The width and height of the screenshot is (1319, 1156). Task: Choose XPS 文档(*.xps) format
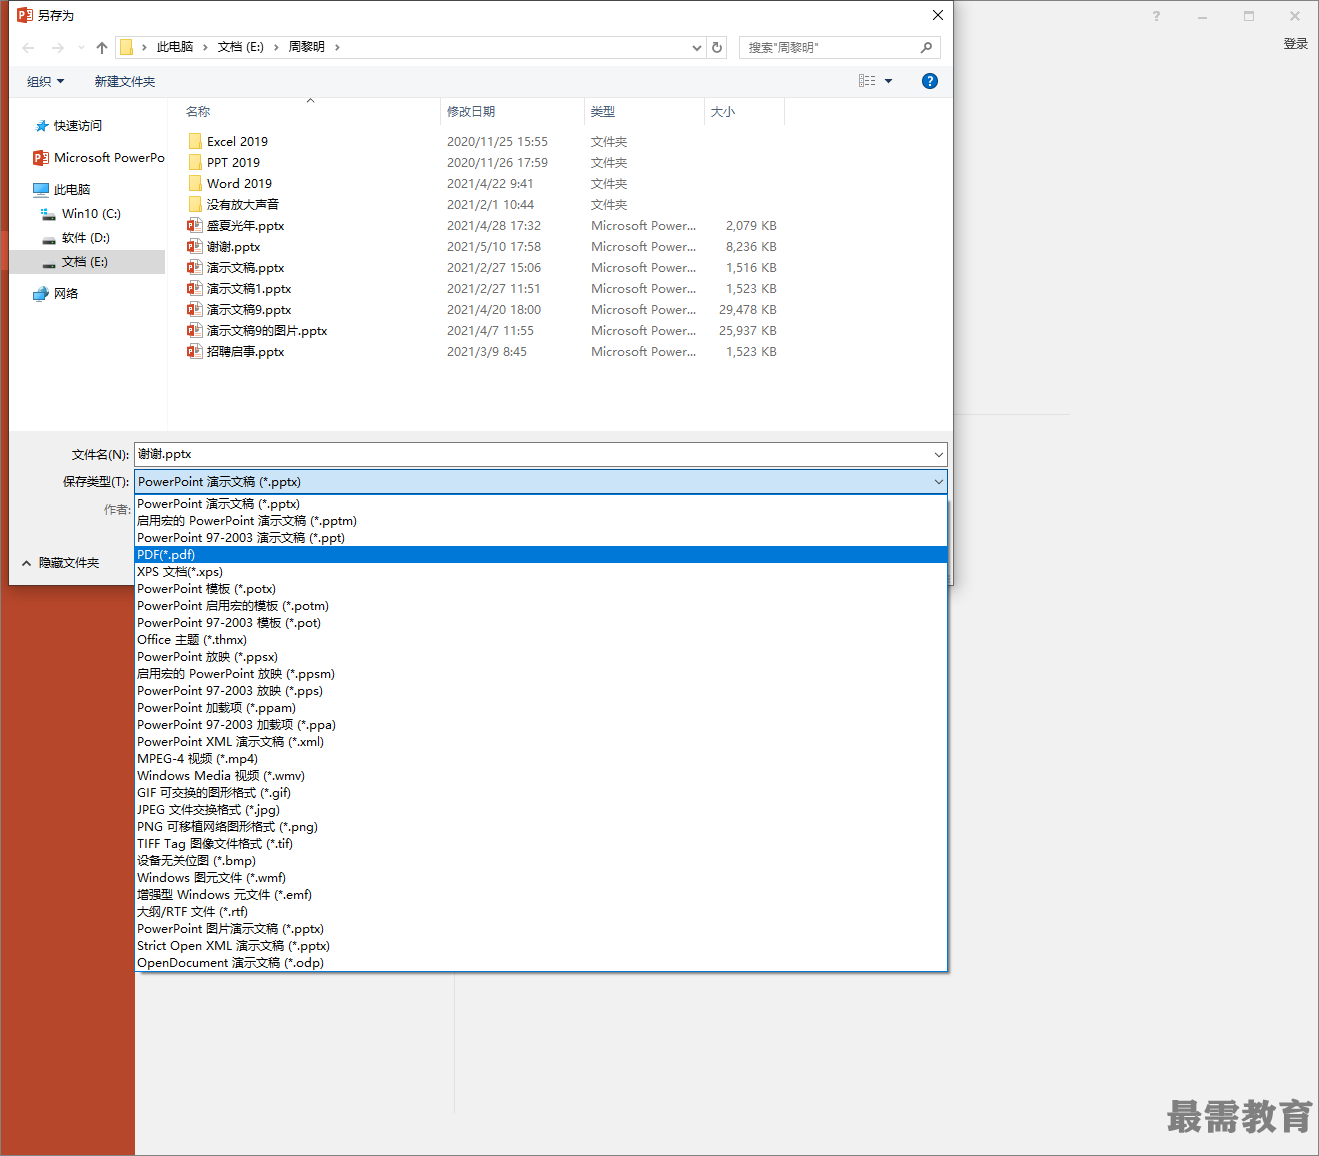[x=541, y=571]
